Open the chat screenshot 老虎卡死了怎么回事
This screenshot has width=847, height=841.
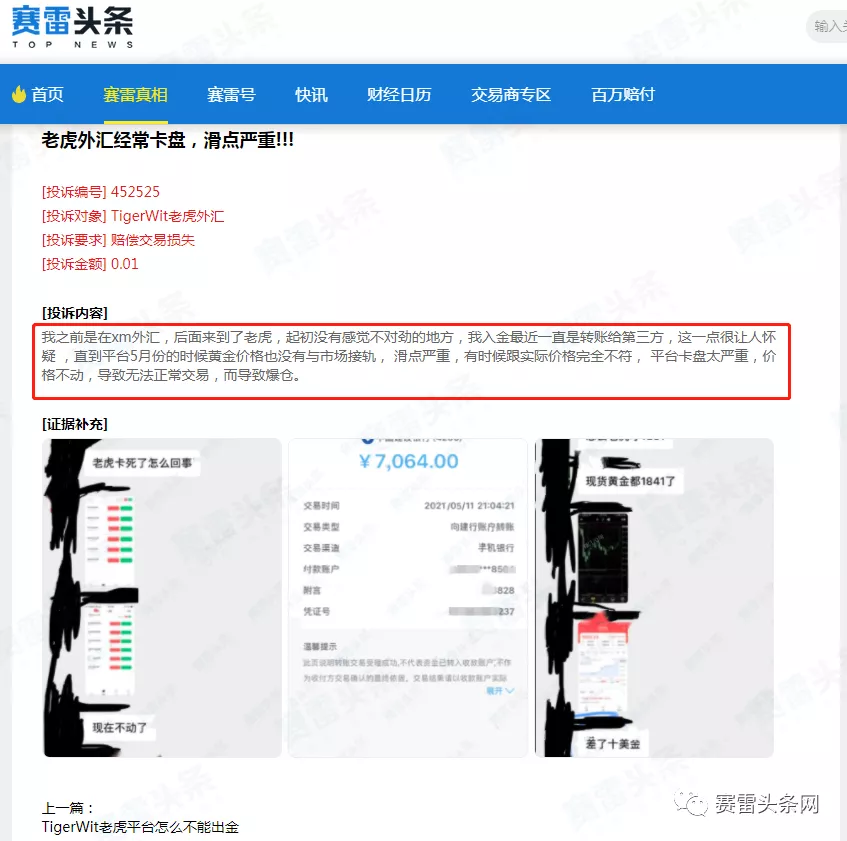pyautogui.click(x=162, y=598)
